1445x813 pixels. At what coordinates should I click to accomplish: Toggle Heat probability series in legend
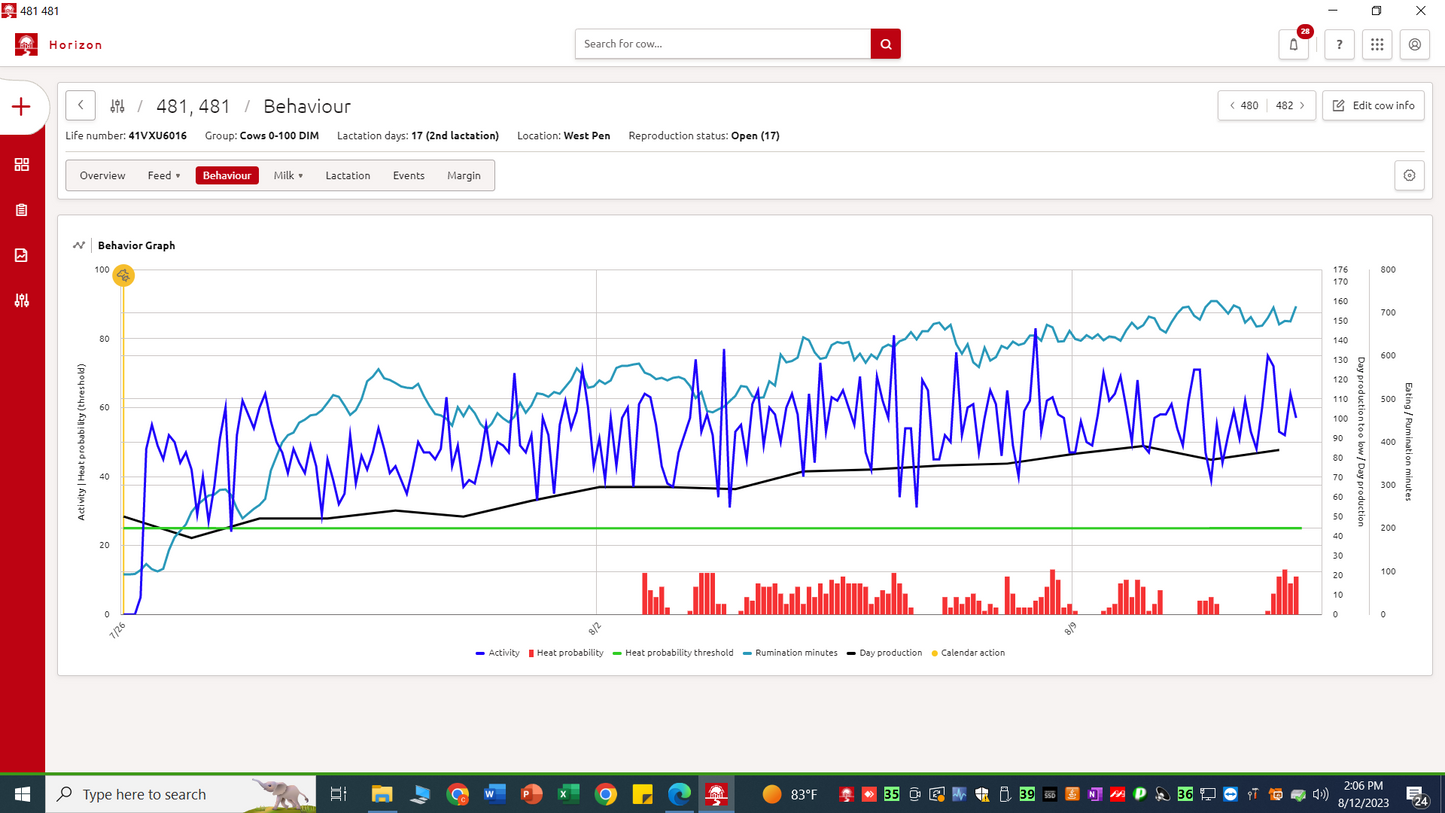[569, 653]
